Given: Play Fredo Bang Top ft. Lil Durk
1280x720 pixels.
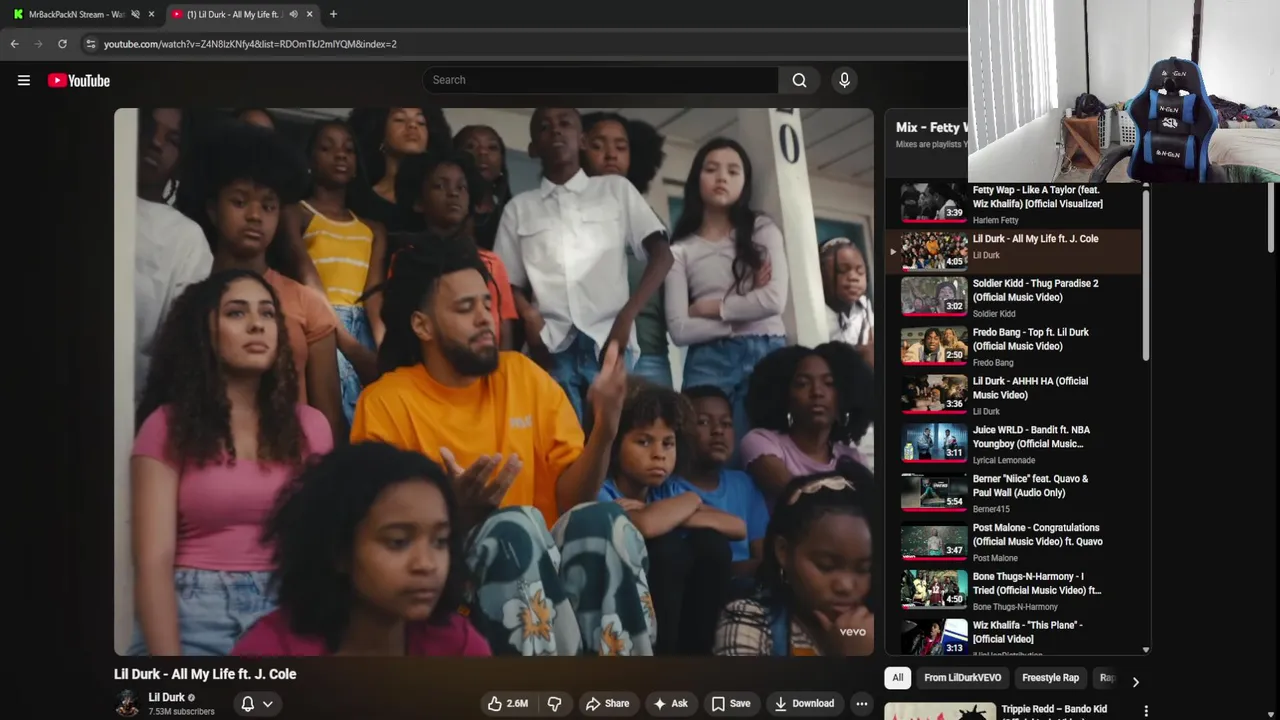Looking at the screenshot, I should 1014,346.
